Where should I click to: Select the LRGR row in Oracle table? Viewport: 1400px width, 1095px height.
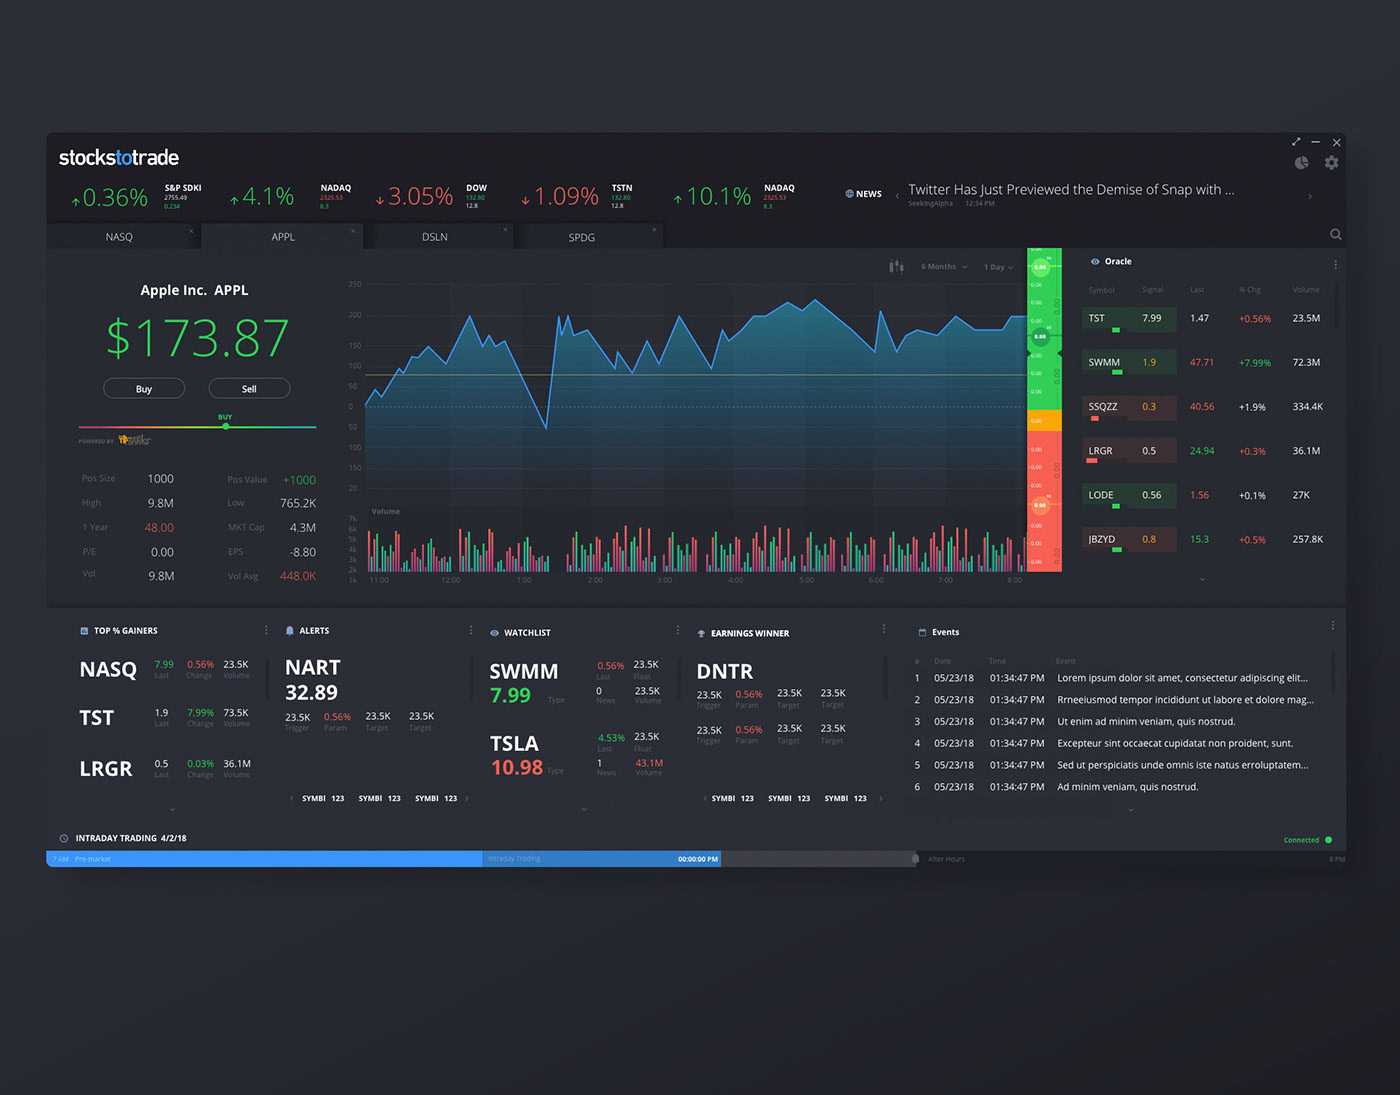click(1205, 451)
